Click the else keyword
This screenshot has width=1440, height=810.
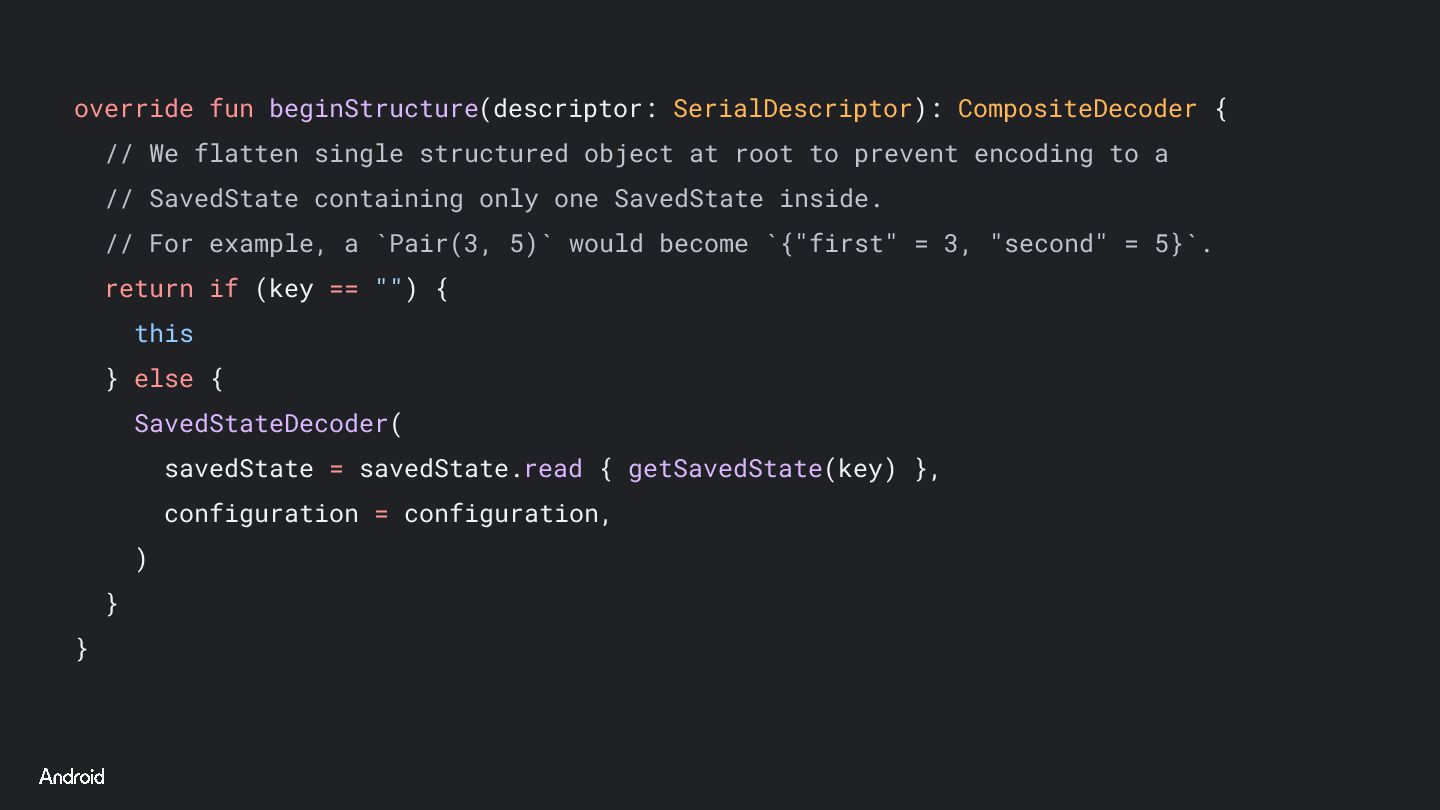164,378
